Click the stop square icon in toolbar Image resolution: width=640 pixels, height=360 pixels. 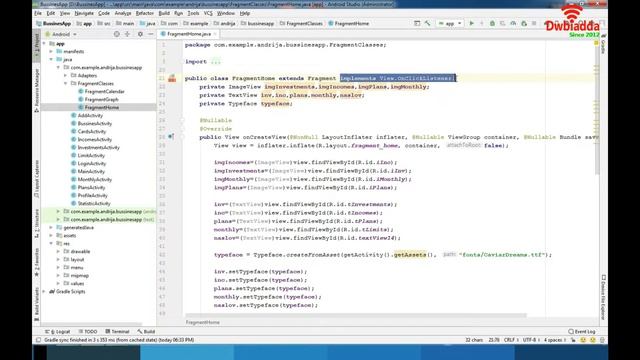pos(534,24)
